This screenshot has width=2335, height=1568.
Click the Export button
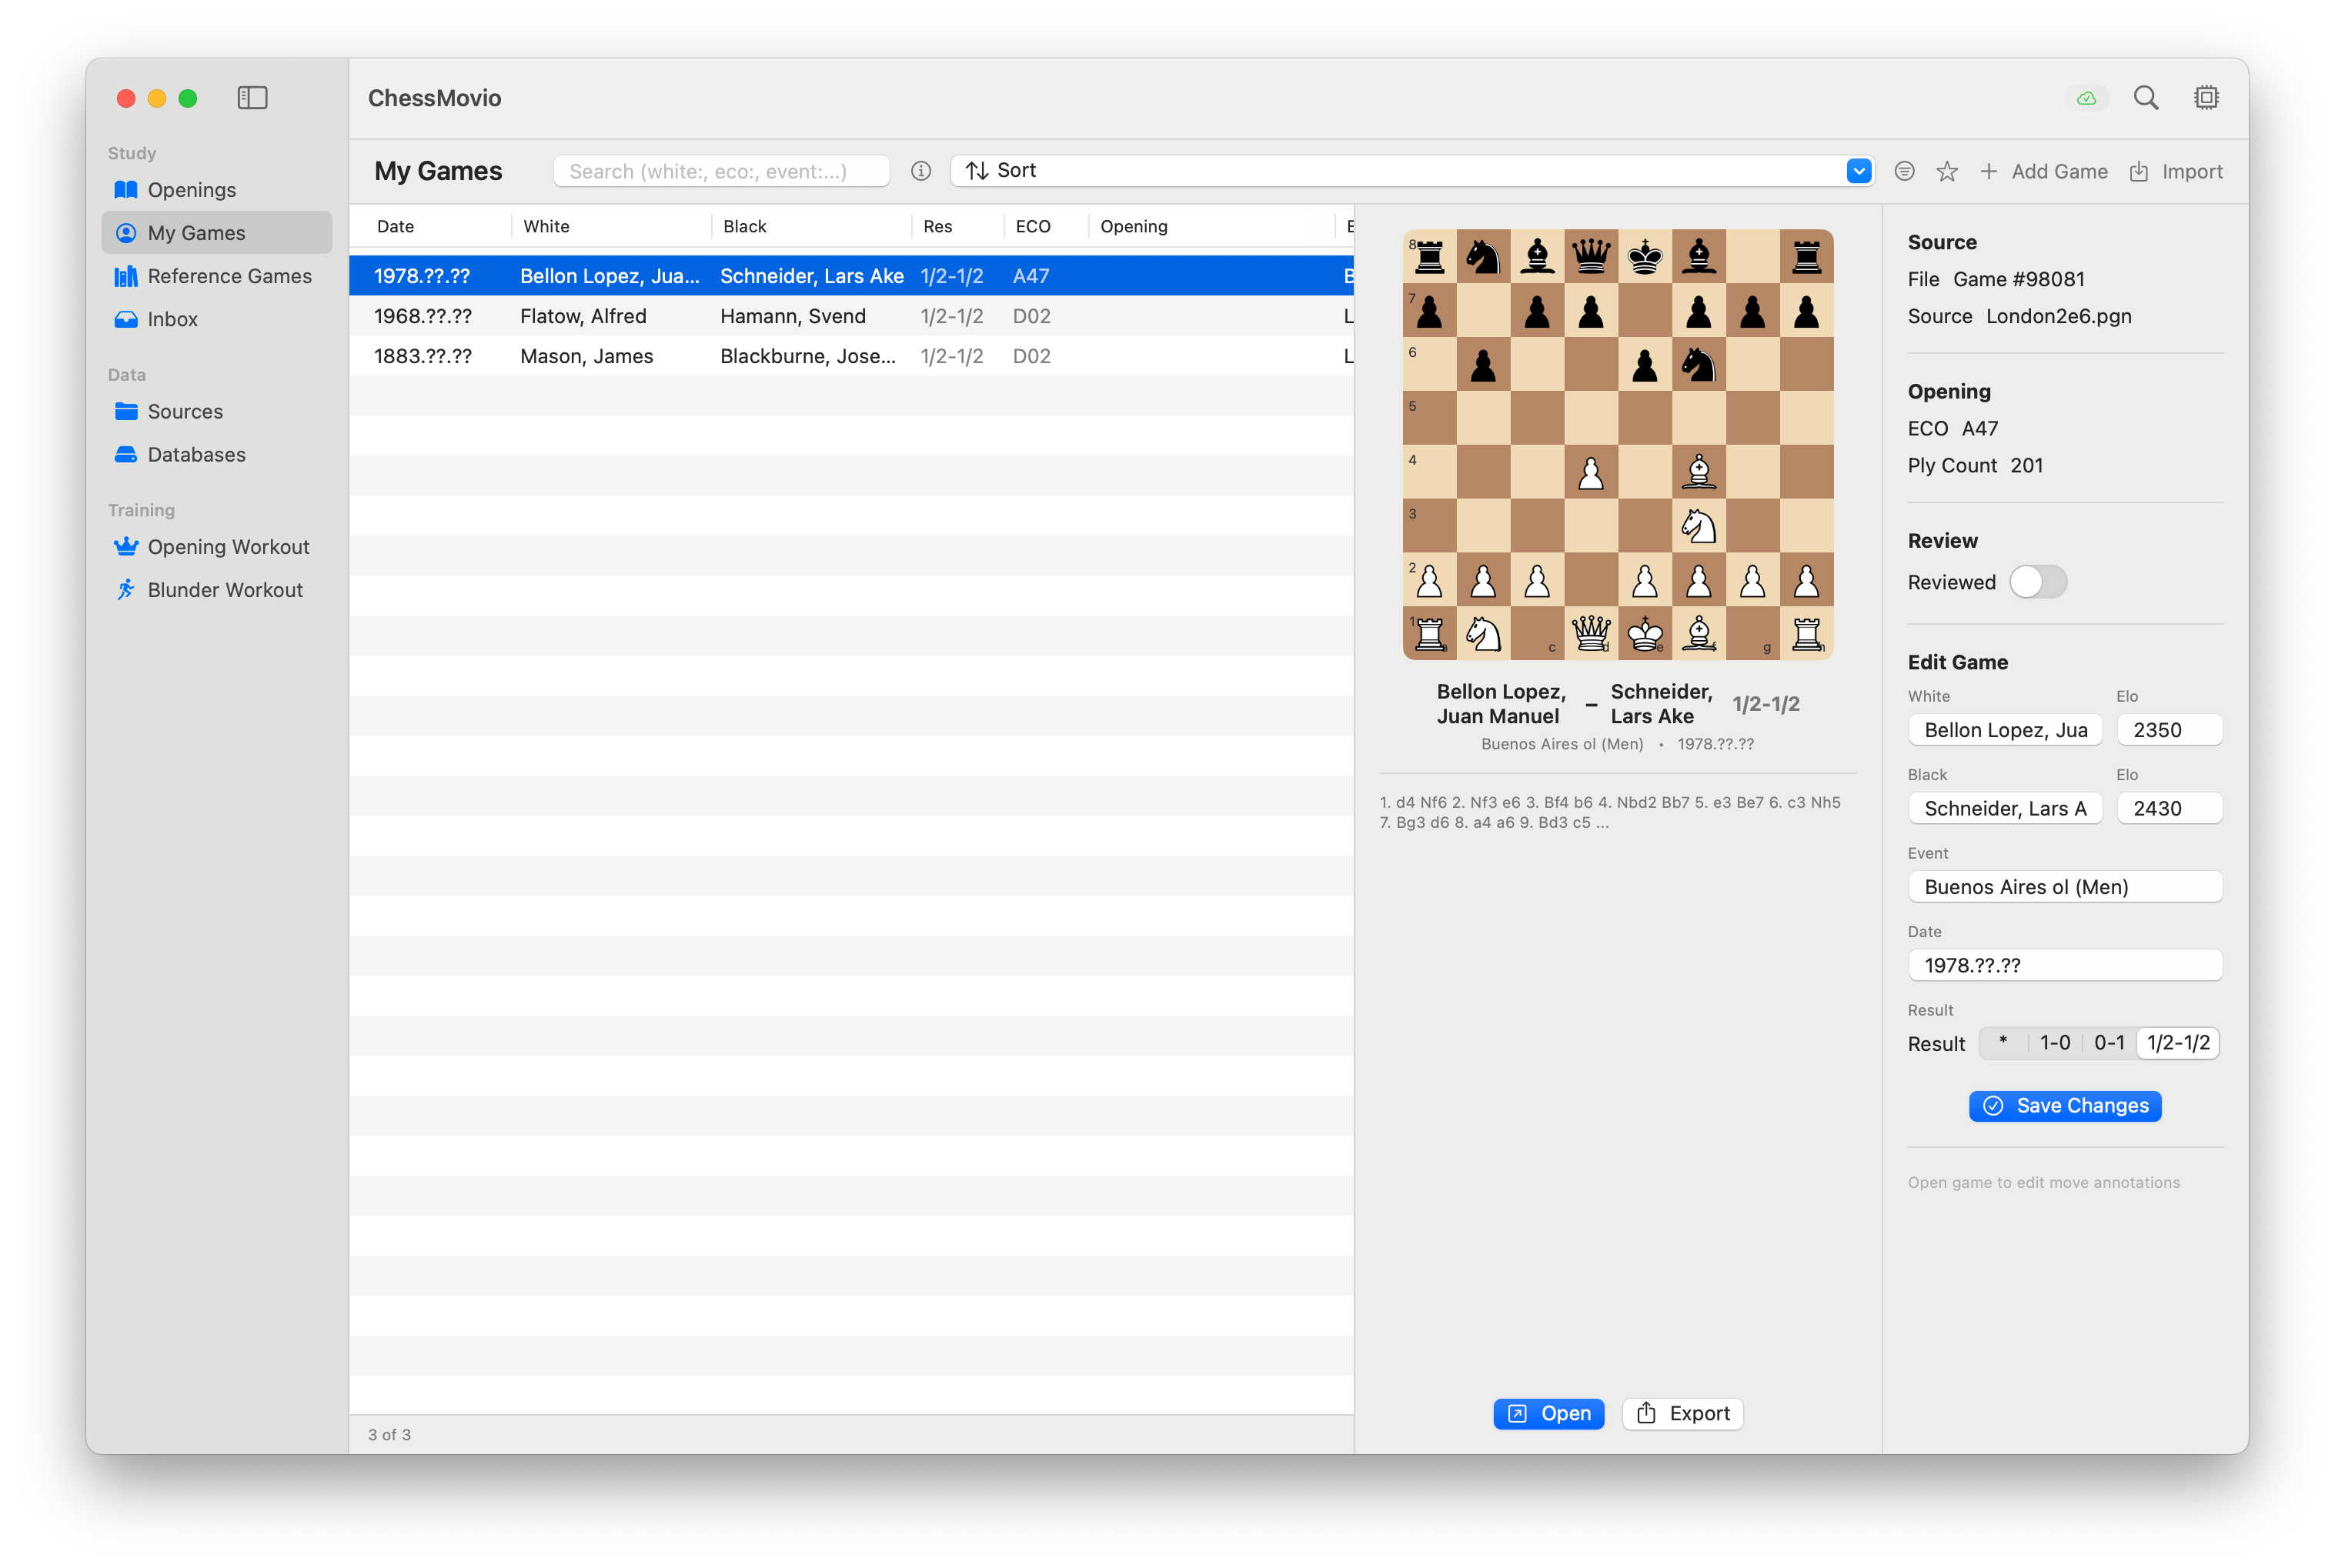click(x=1682, y=1414)
